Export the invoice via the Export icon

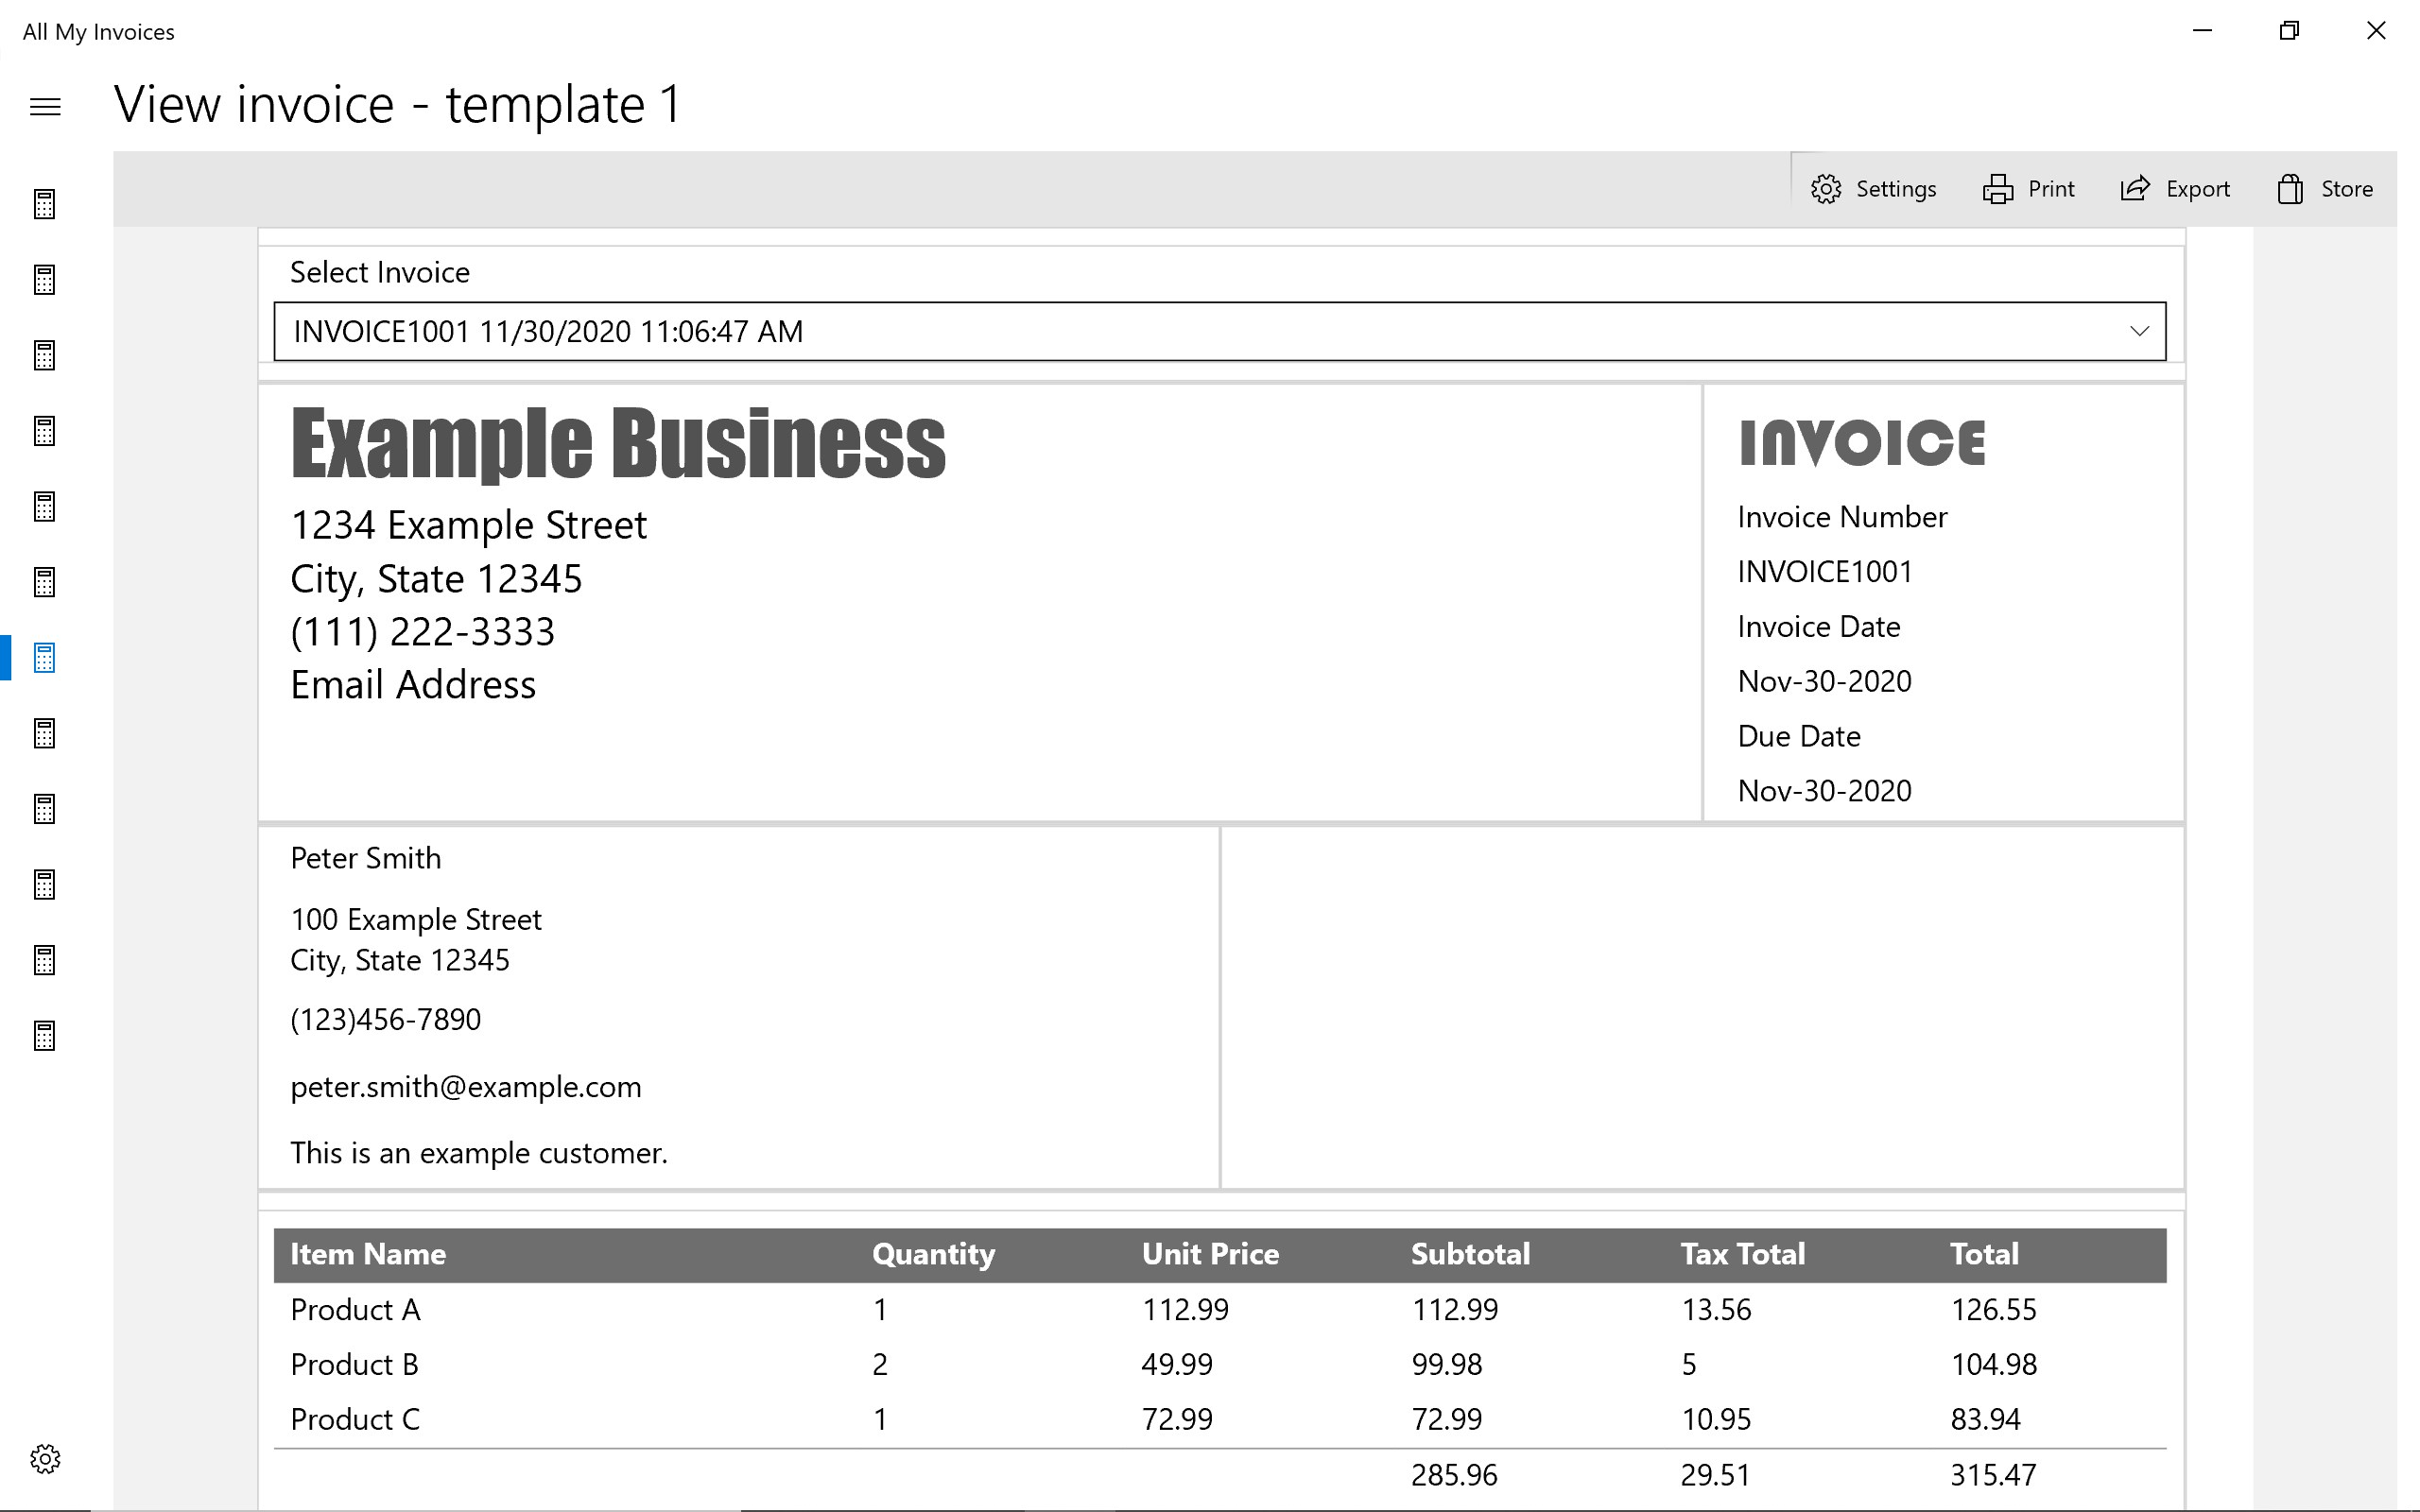click(2135, 188)
